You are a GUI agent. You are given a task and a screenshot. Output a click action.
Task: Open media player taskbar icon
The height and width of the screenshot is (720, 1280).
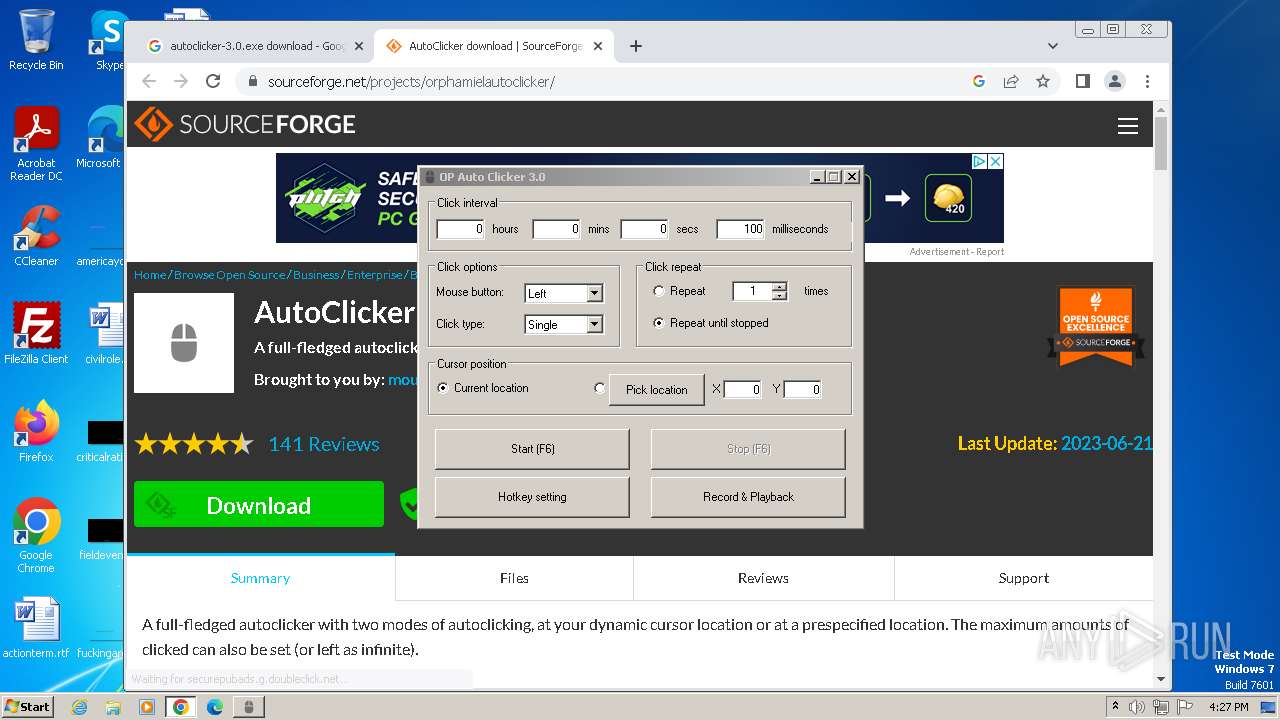(147, 707)
